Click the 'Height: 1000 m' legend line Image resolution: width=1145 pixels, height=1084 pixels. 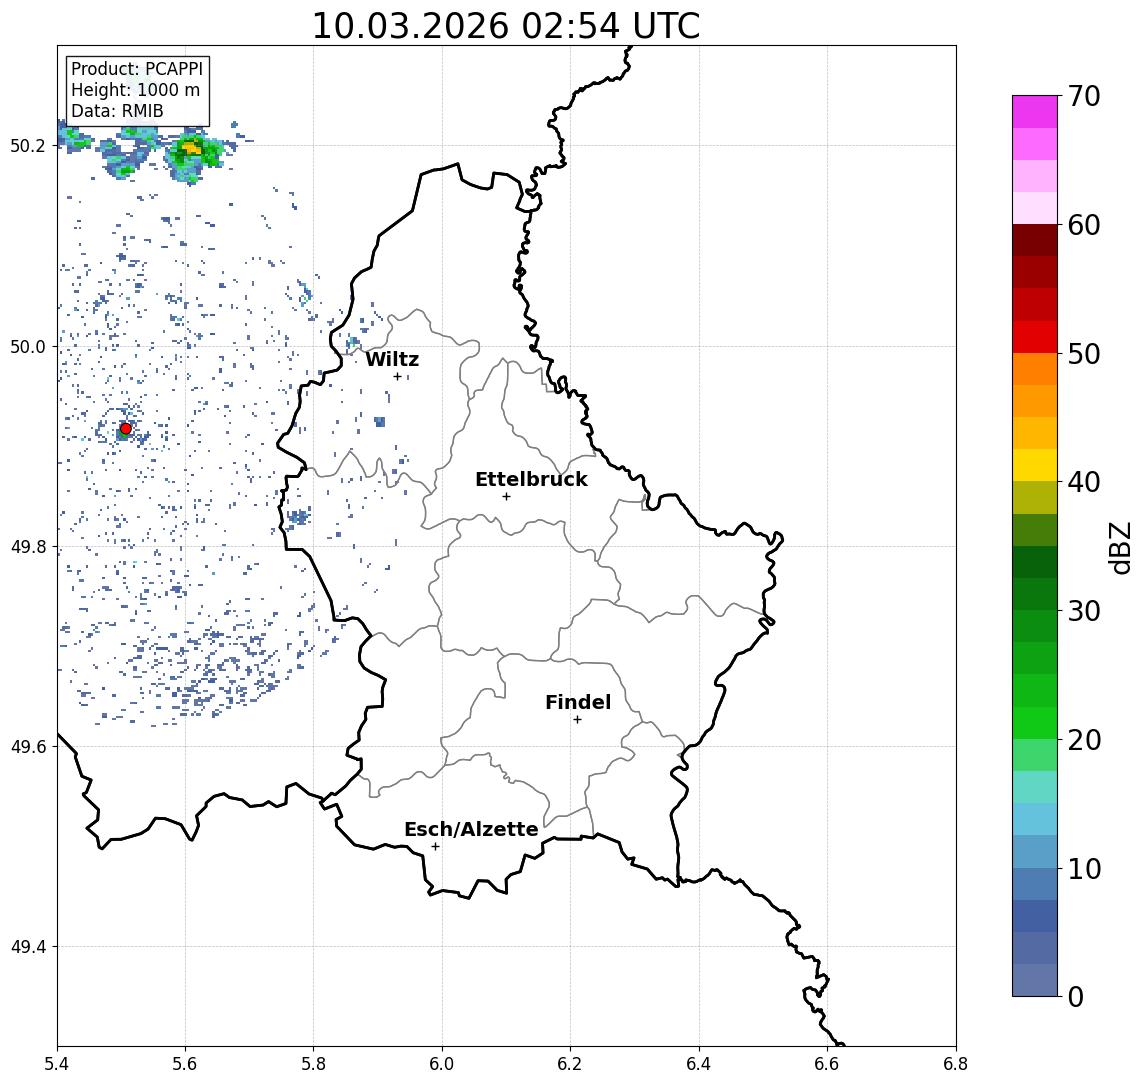click(135, 90)
